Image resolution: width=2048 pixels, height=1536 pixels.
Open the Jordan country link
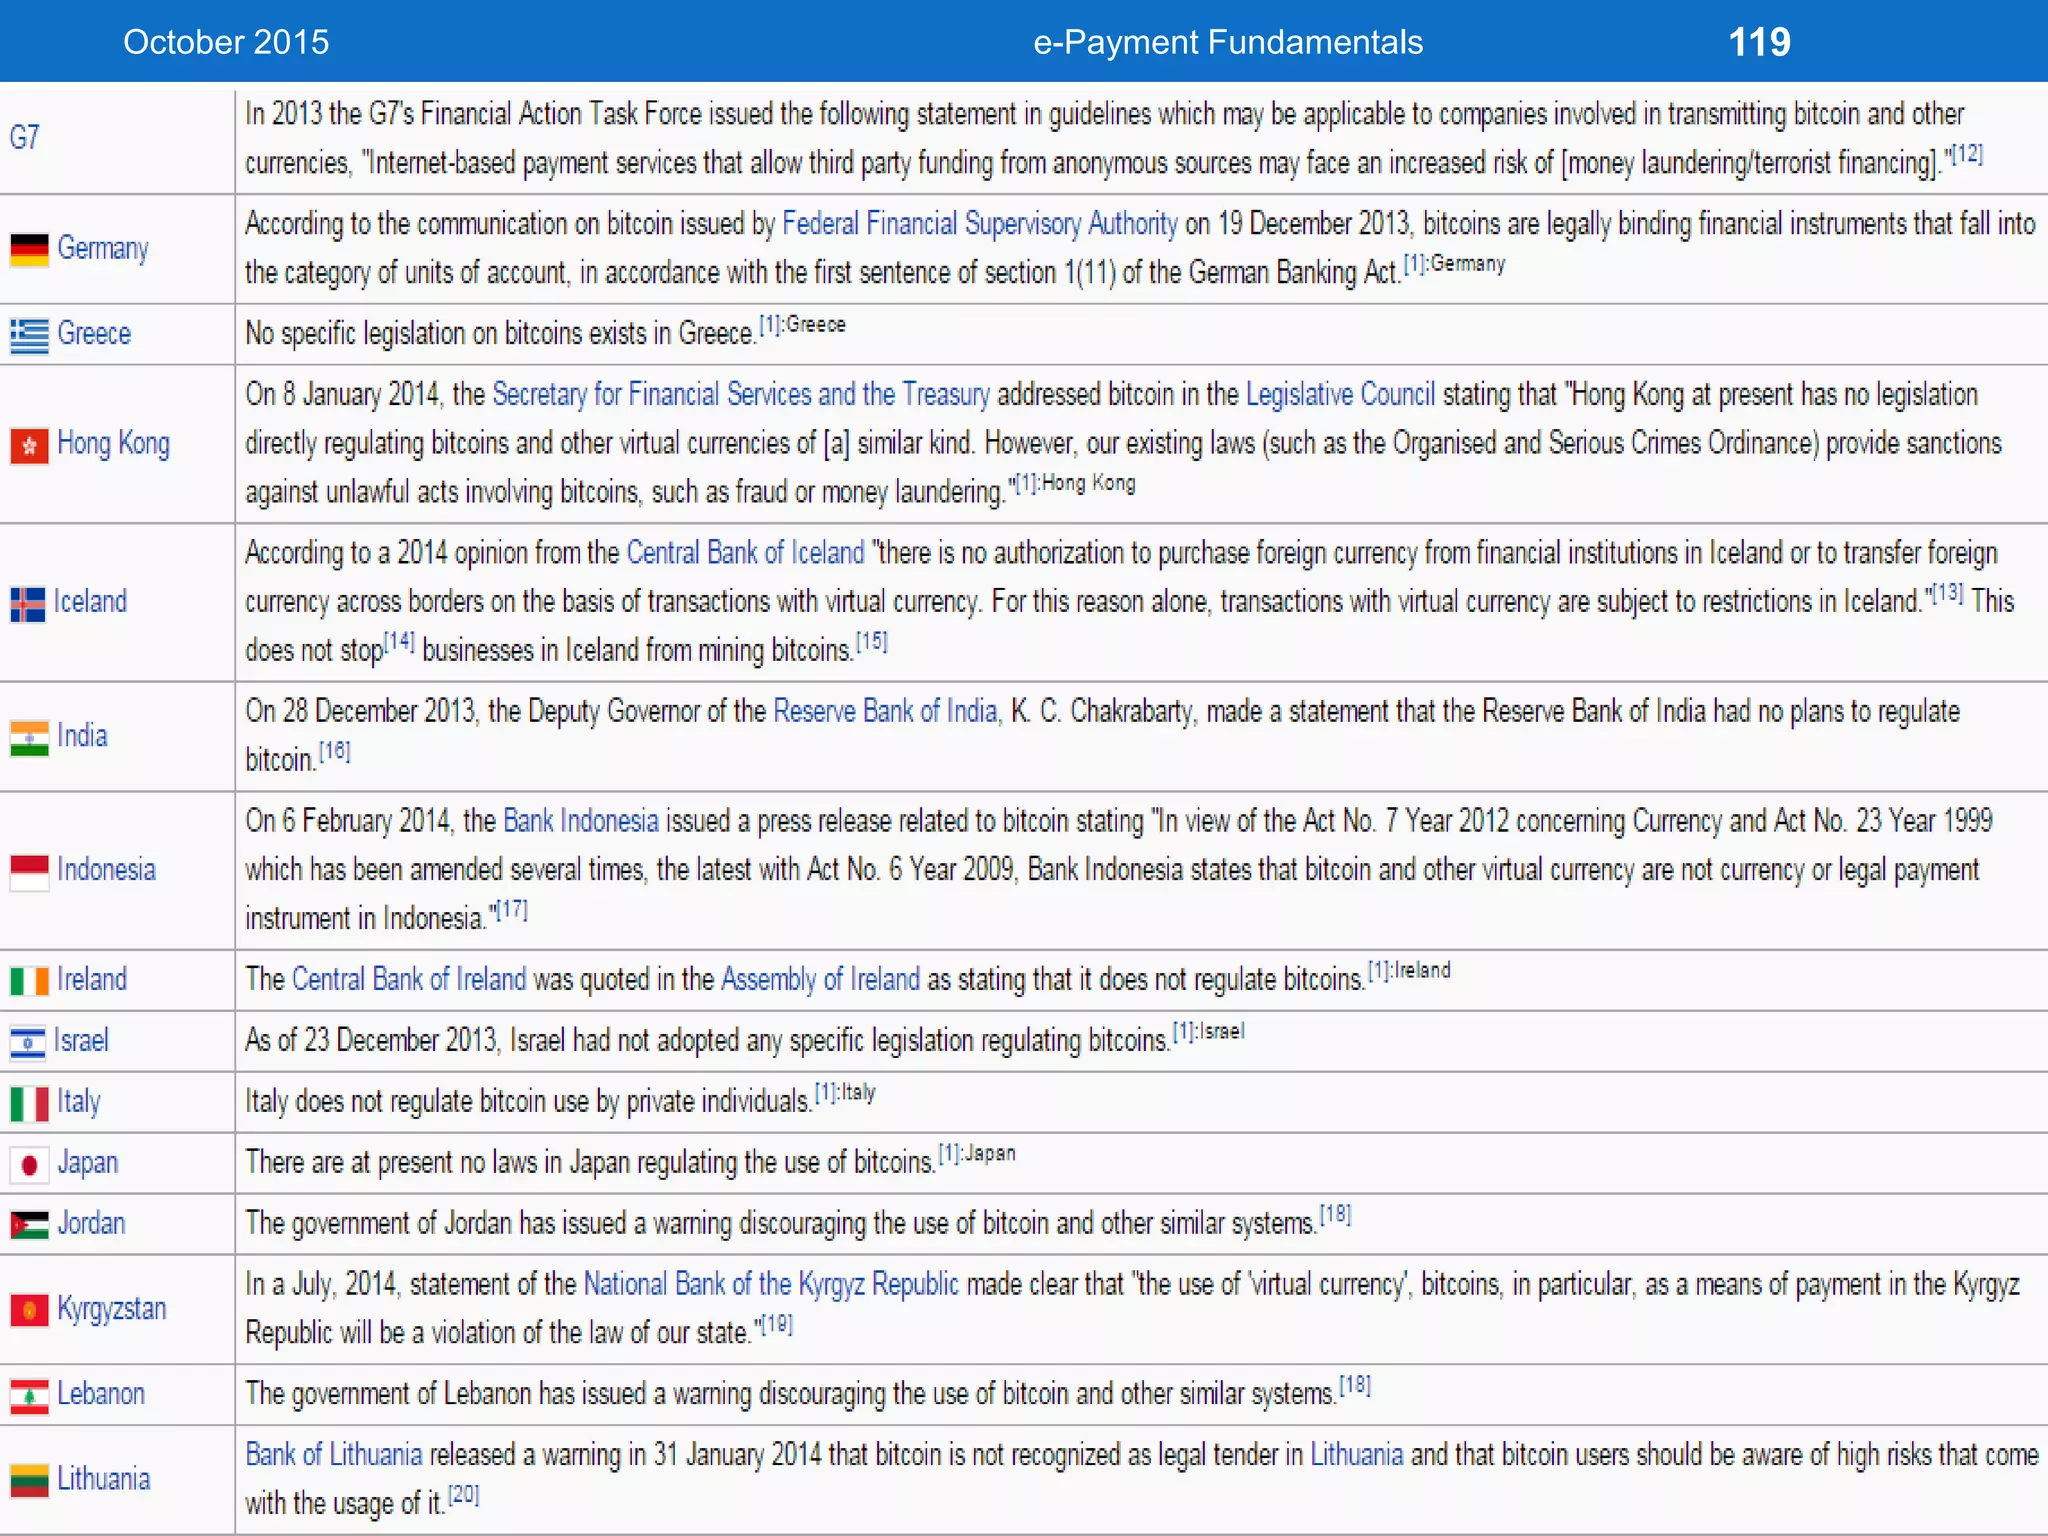91,1223
